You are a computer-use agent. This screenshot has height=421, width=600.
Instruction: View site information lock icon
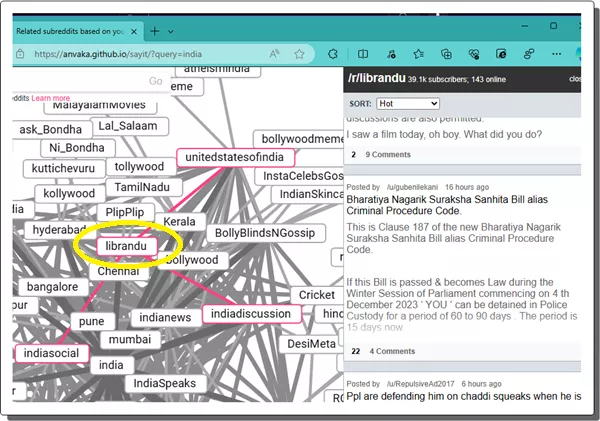tap(20, 54)
